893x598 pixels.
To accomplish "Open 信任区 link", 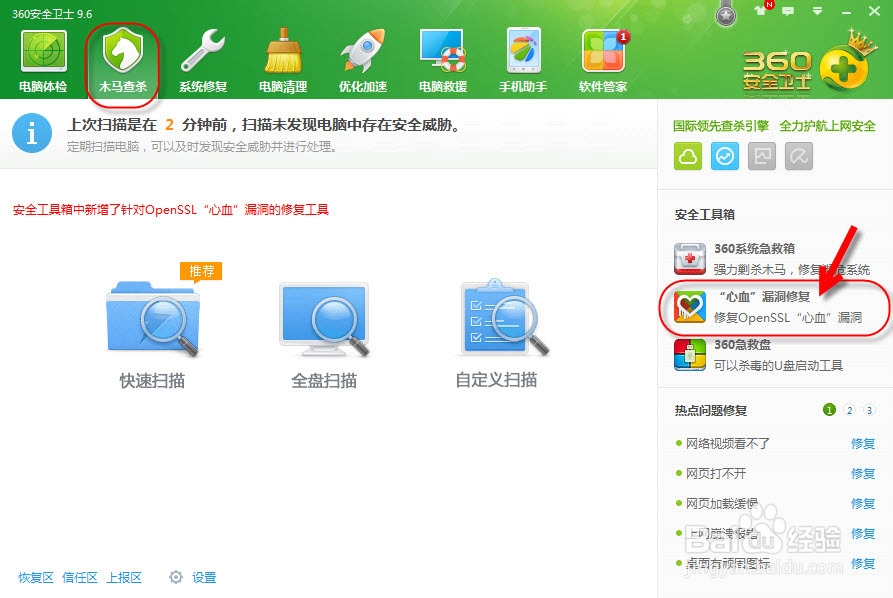I will (80, 577).
